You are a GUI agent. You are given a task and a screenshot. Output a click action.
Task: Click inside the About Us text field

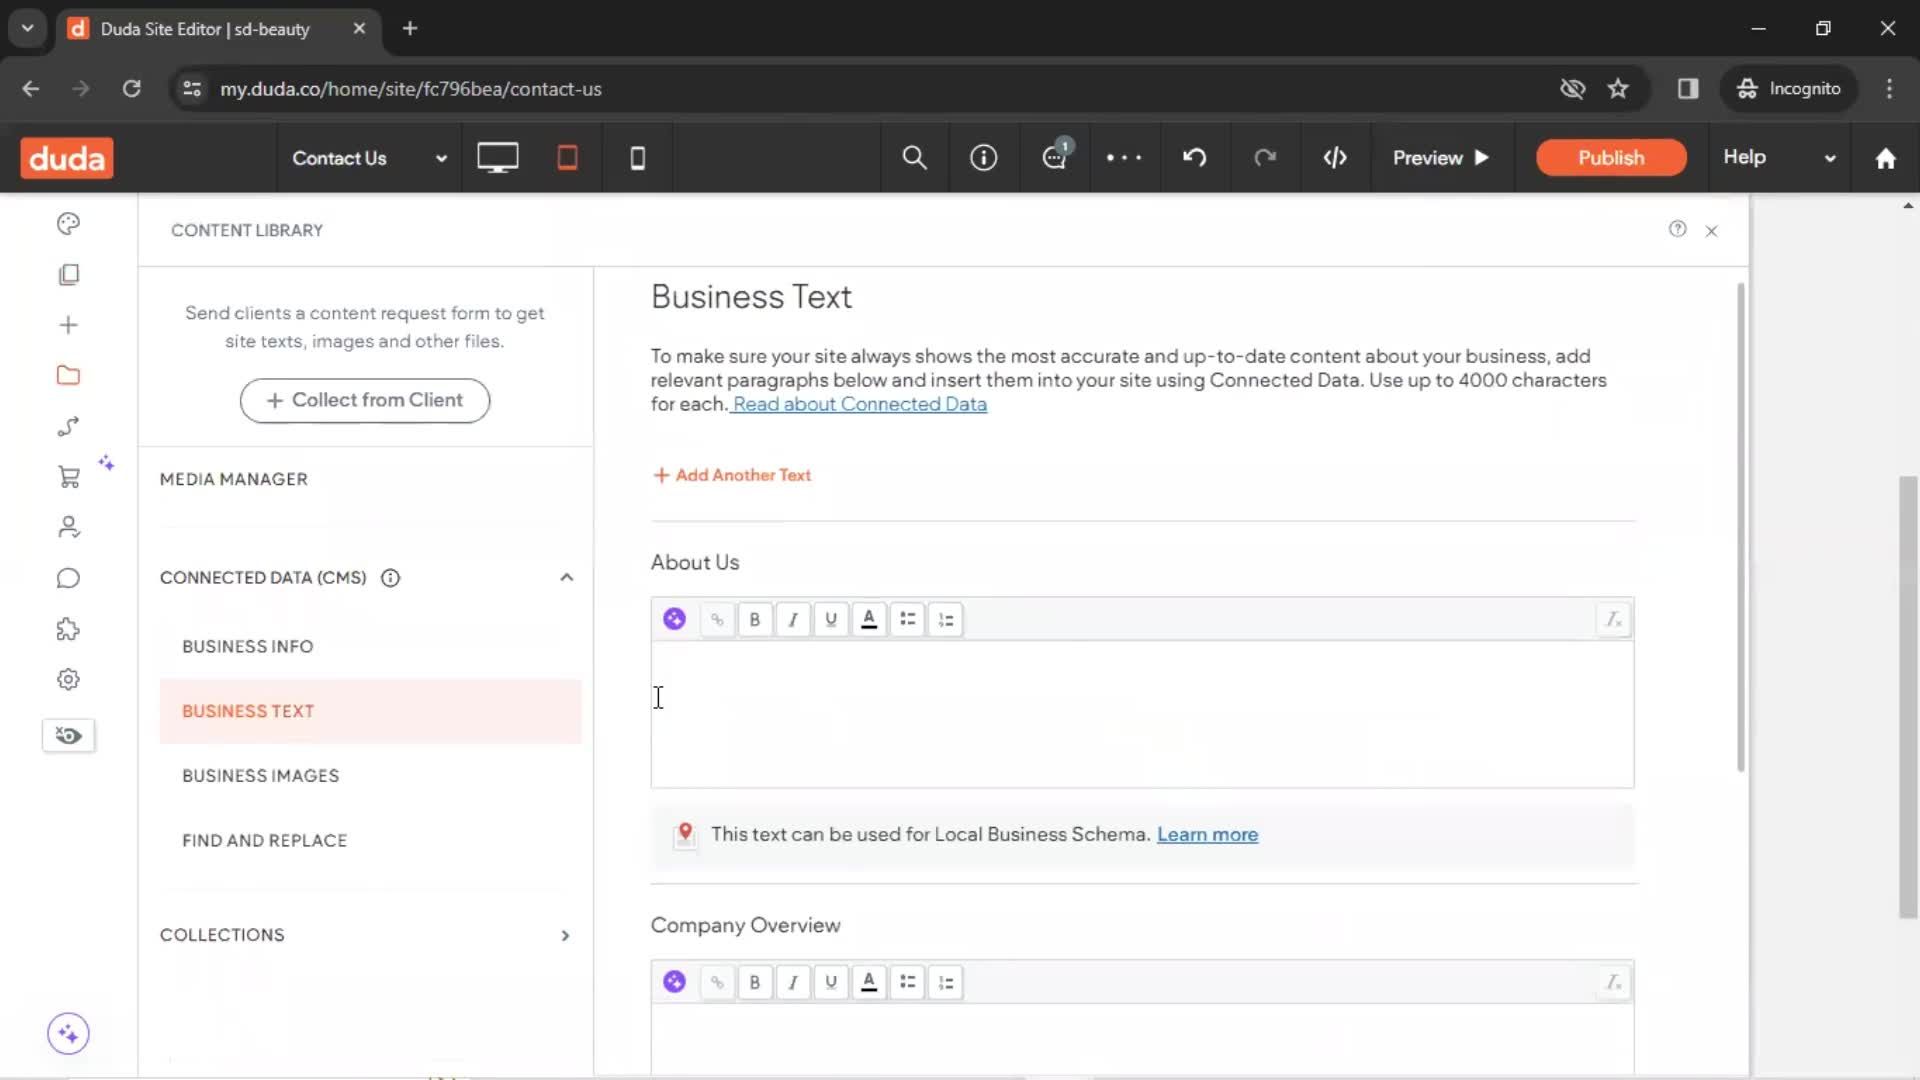(x=1140, y=714)
